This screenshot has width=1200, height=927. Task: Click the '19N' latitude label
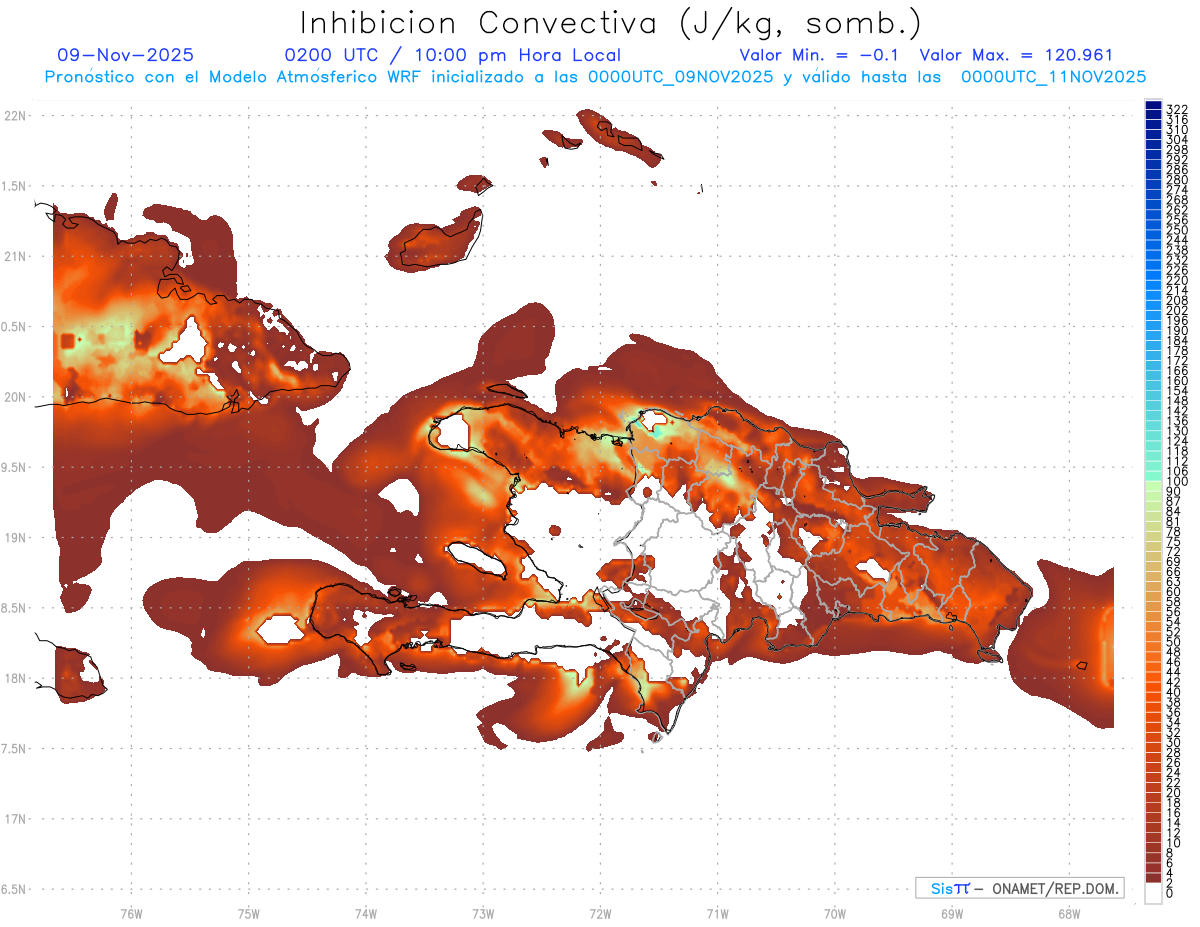(x=16, y=537)
